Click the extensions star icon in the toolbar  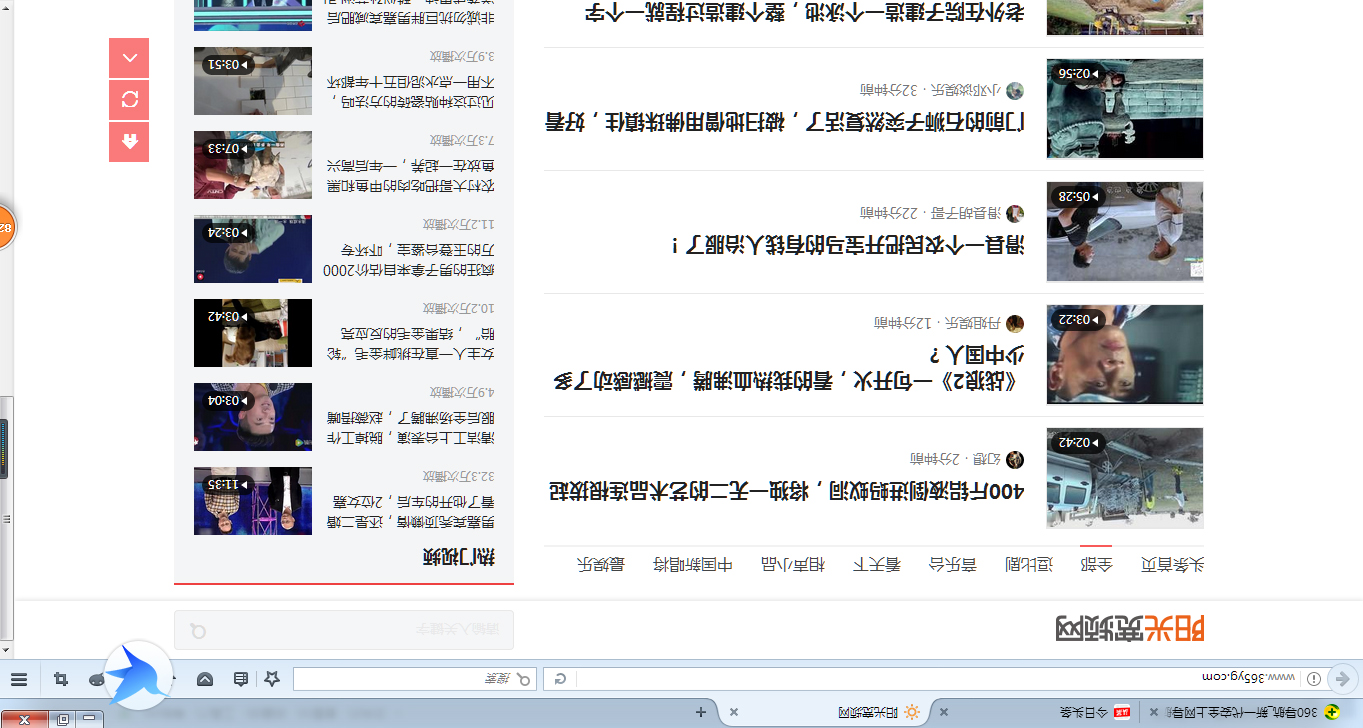[x=272, y=679]
